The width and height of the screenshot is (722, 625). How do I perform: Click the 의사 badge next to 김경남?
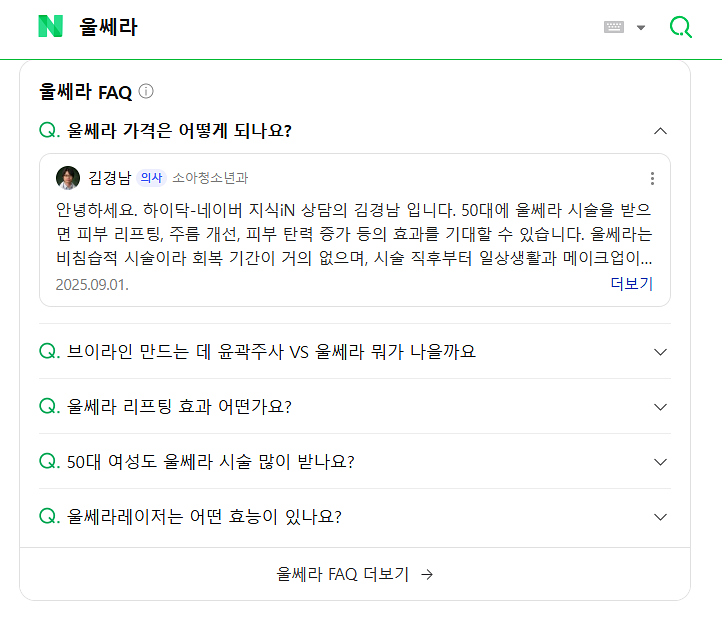coord(151,178)
